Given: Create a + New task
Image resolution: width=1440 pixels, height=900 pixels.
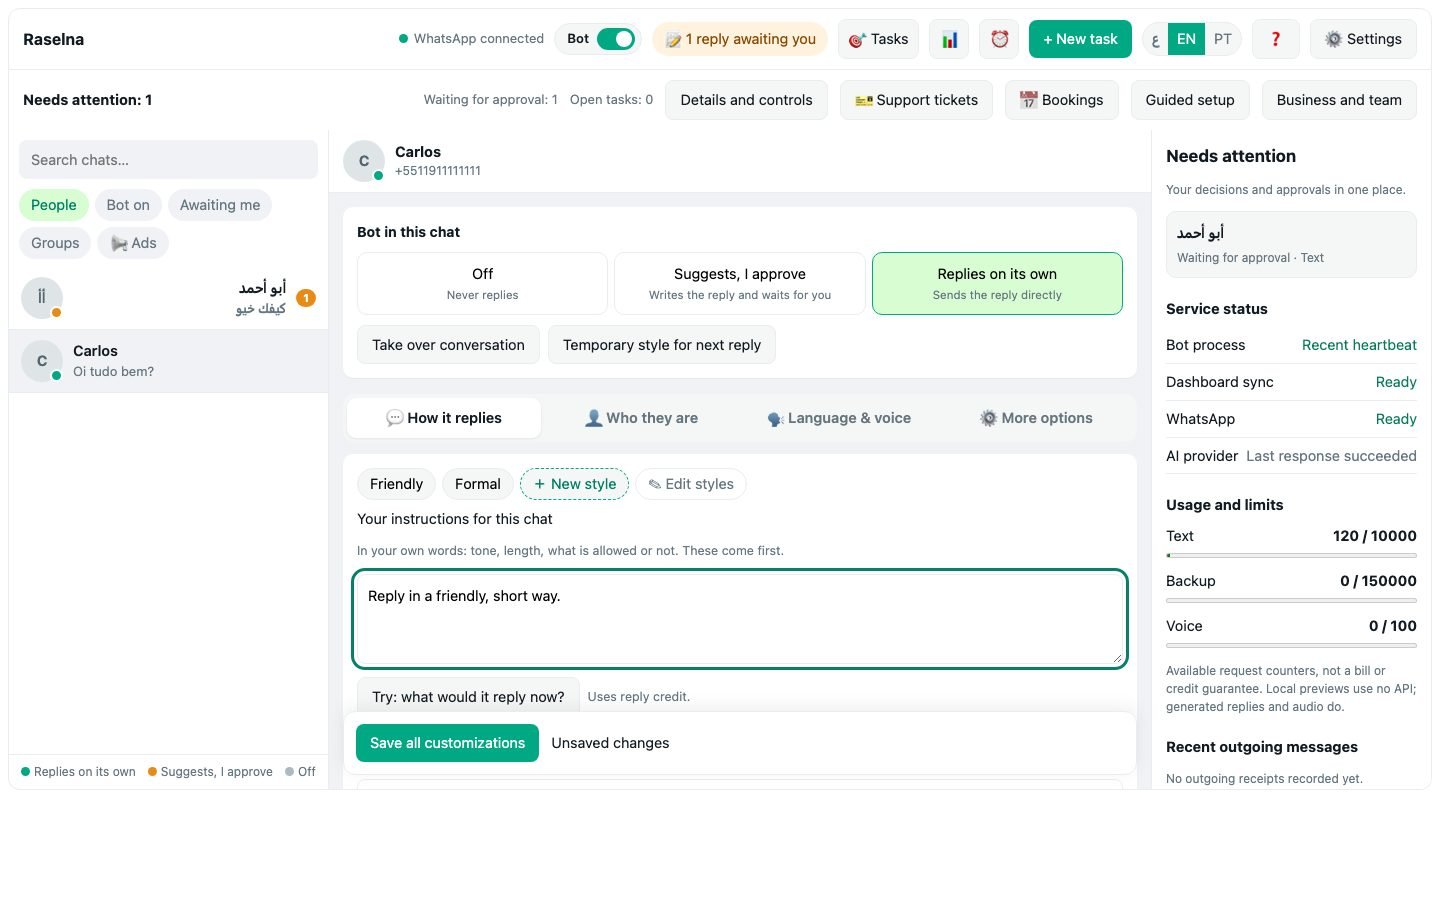Looking at the screenshot, I should pyautogui.click(x=1080, y=39).
